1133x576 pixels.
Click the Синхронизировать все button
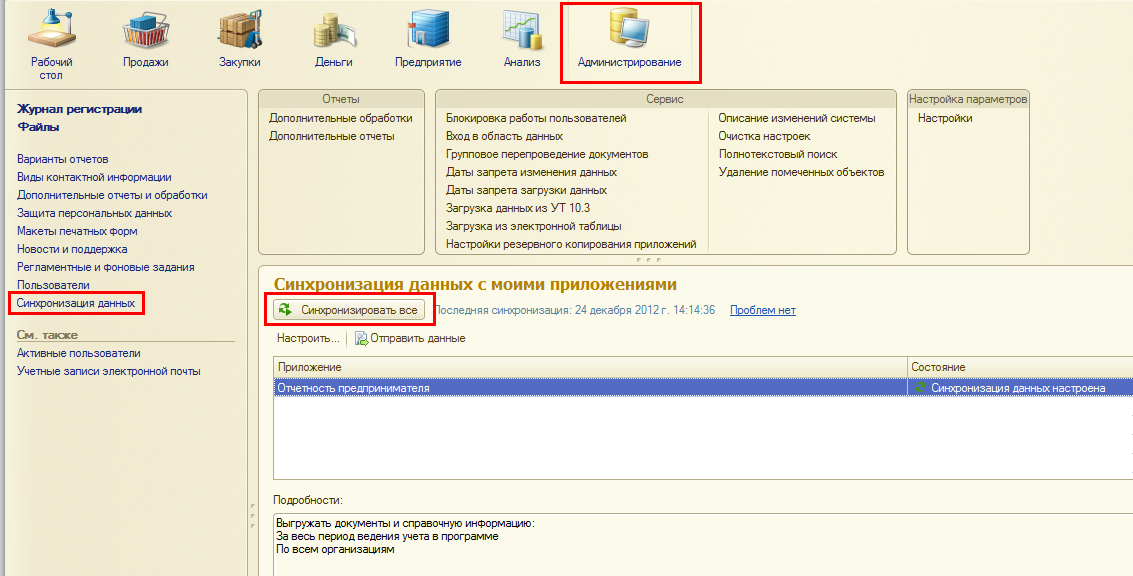350,310
